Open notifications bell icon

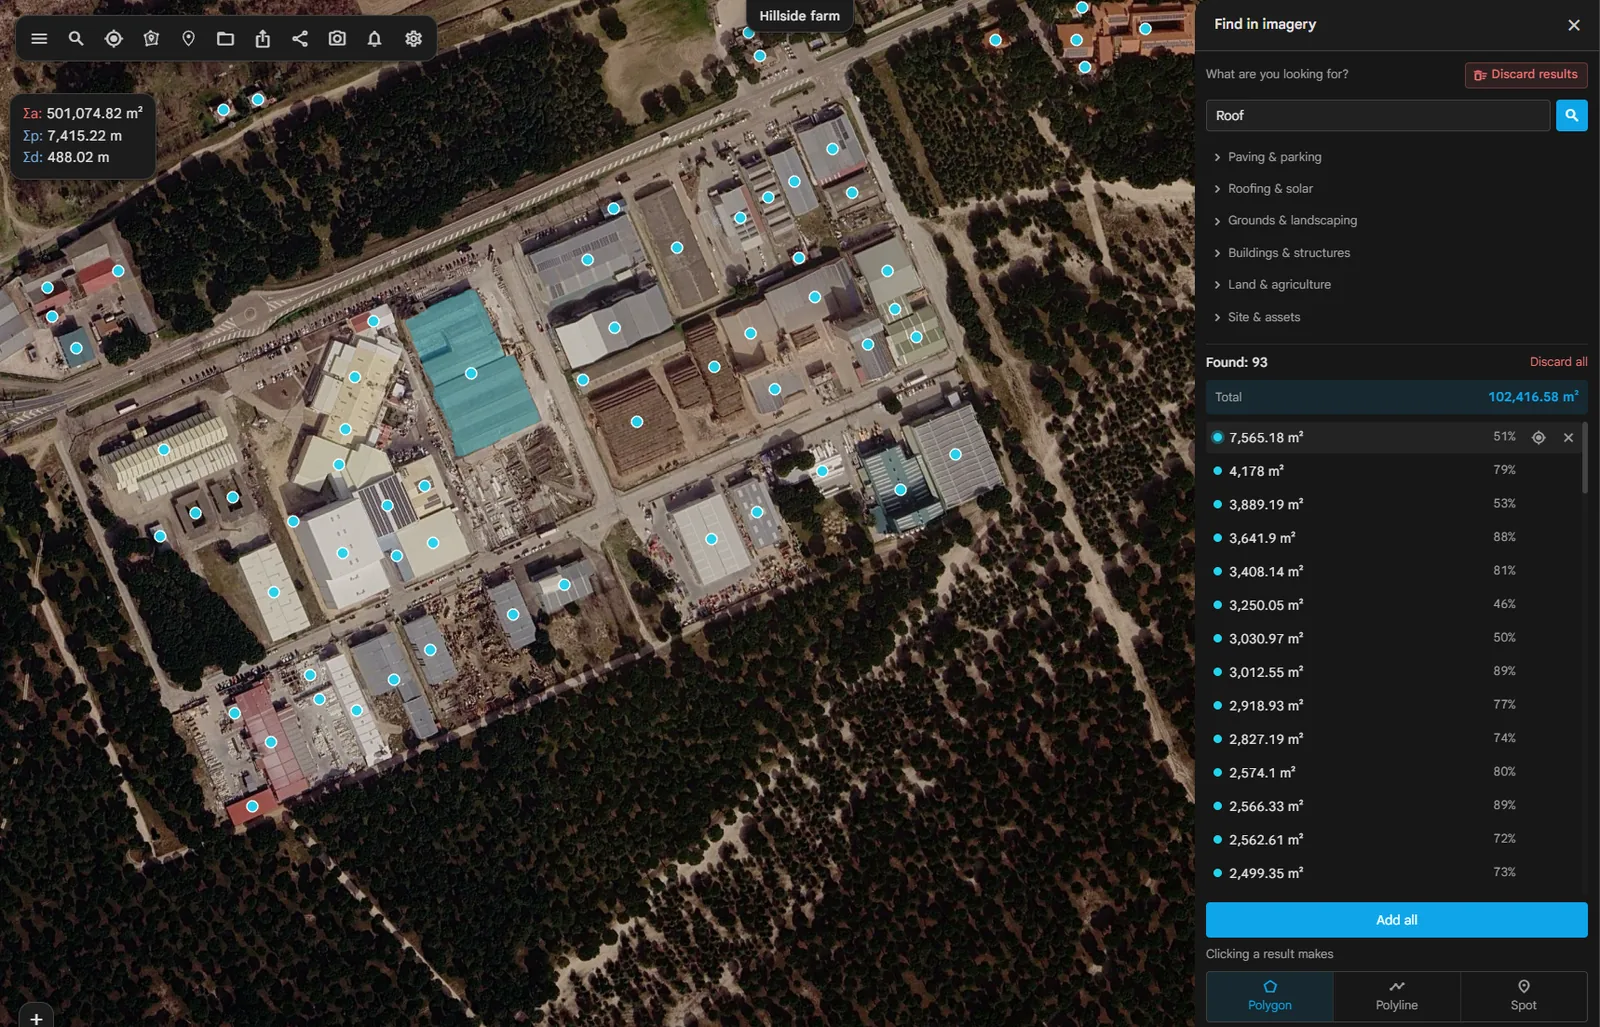pyautogui.click(x=374, y=38)
